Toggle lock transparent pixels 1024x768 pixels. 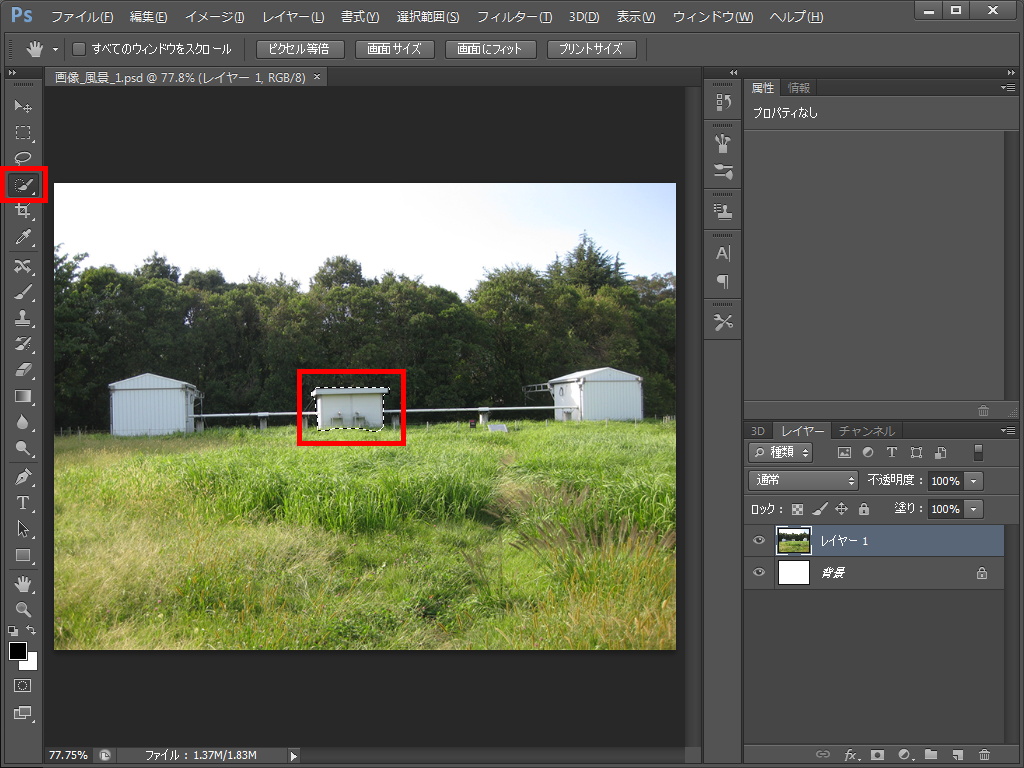tap(797, 509)
